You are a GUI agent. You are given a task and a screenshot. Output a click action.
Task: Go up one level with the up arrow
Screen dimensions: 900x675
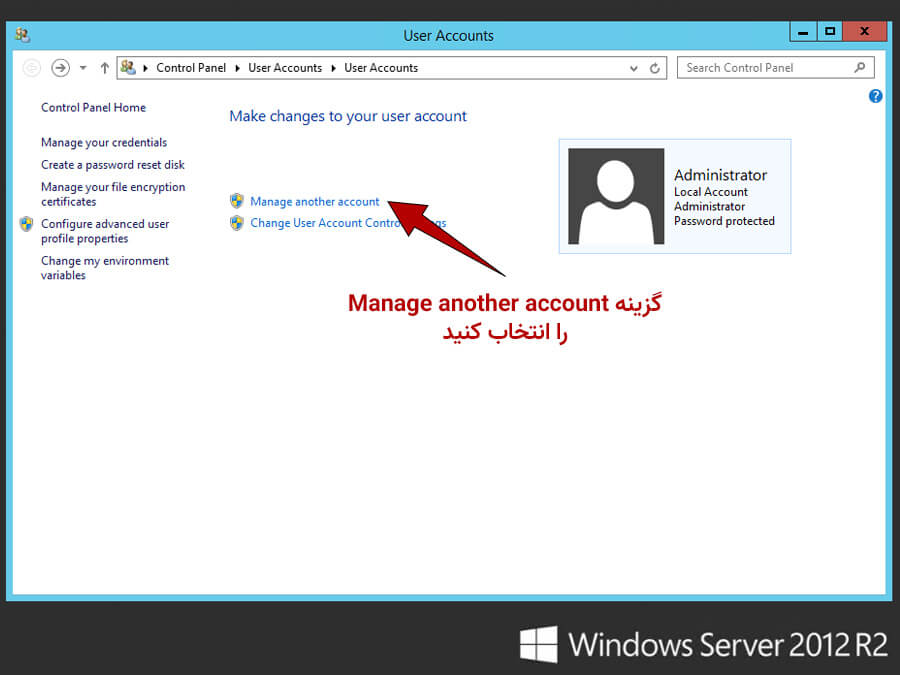[104, 68]
